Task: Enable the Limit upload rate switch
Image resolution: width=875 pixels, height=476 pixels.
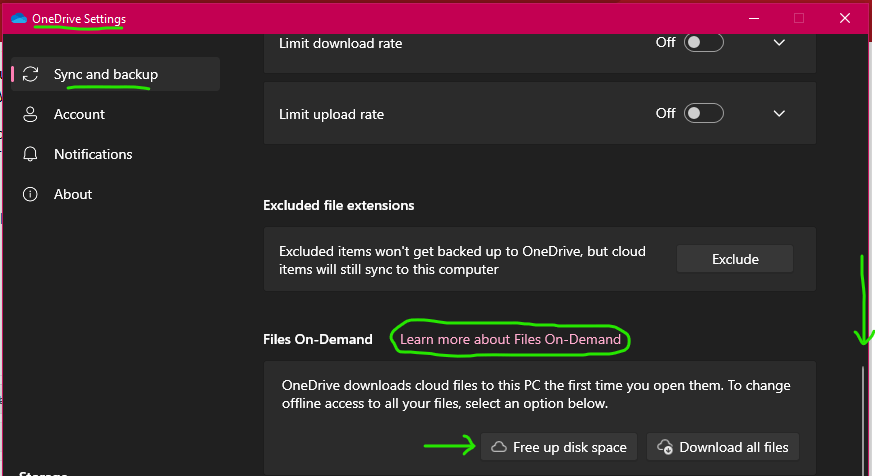Action: coord(704,113)
